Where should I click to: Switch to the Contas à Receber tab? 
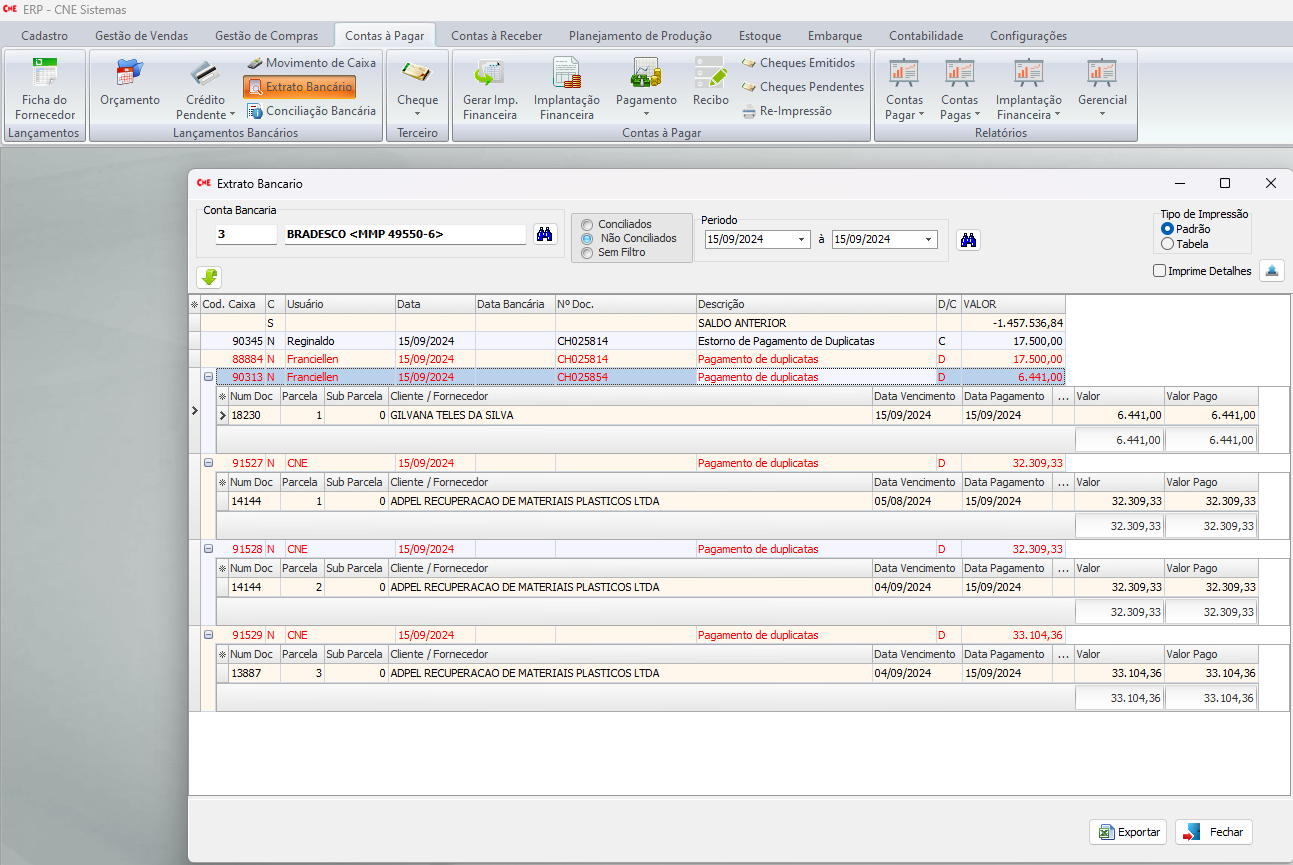(496, 36)
